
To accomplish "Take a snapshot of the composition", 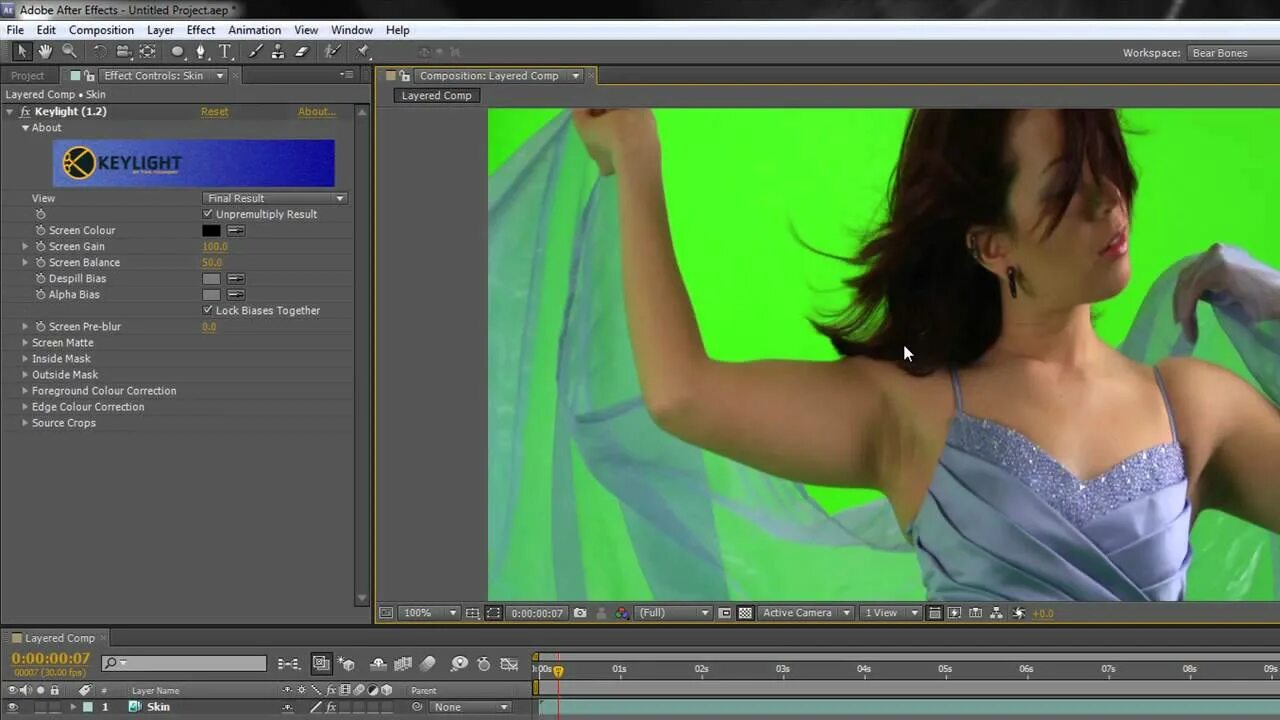I will [x=580, y=612].
